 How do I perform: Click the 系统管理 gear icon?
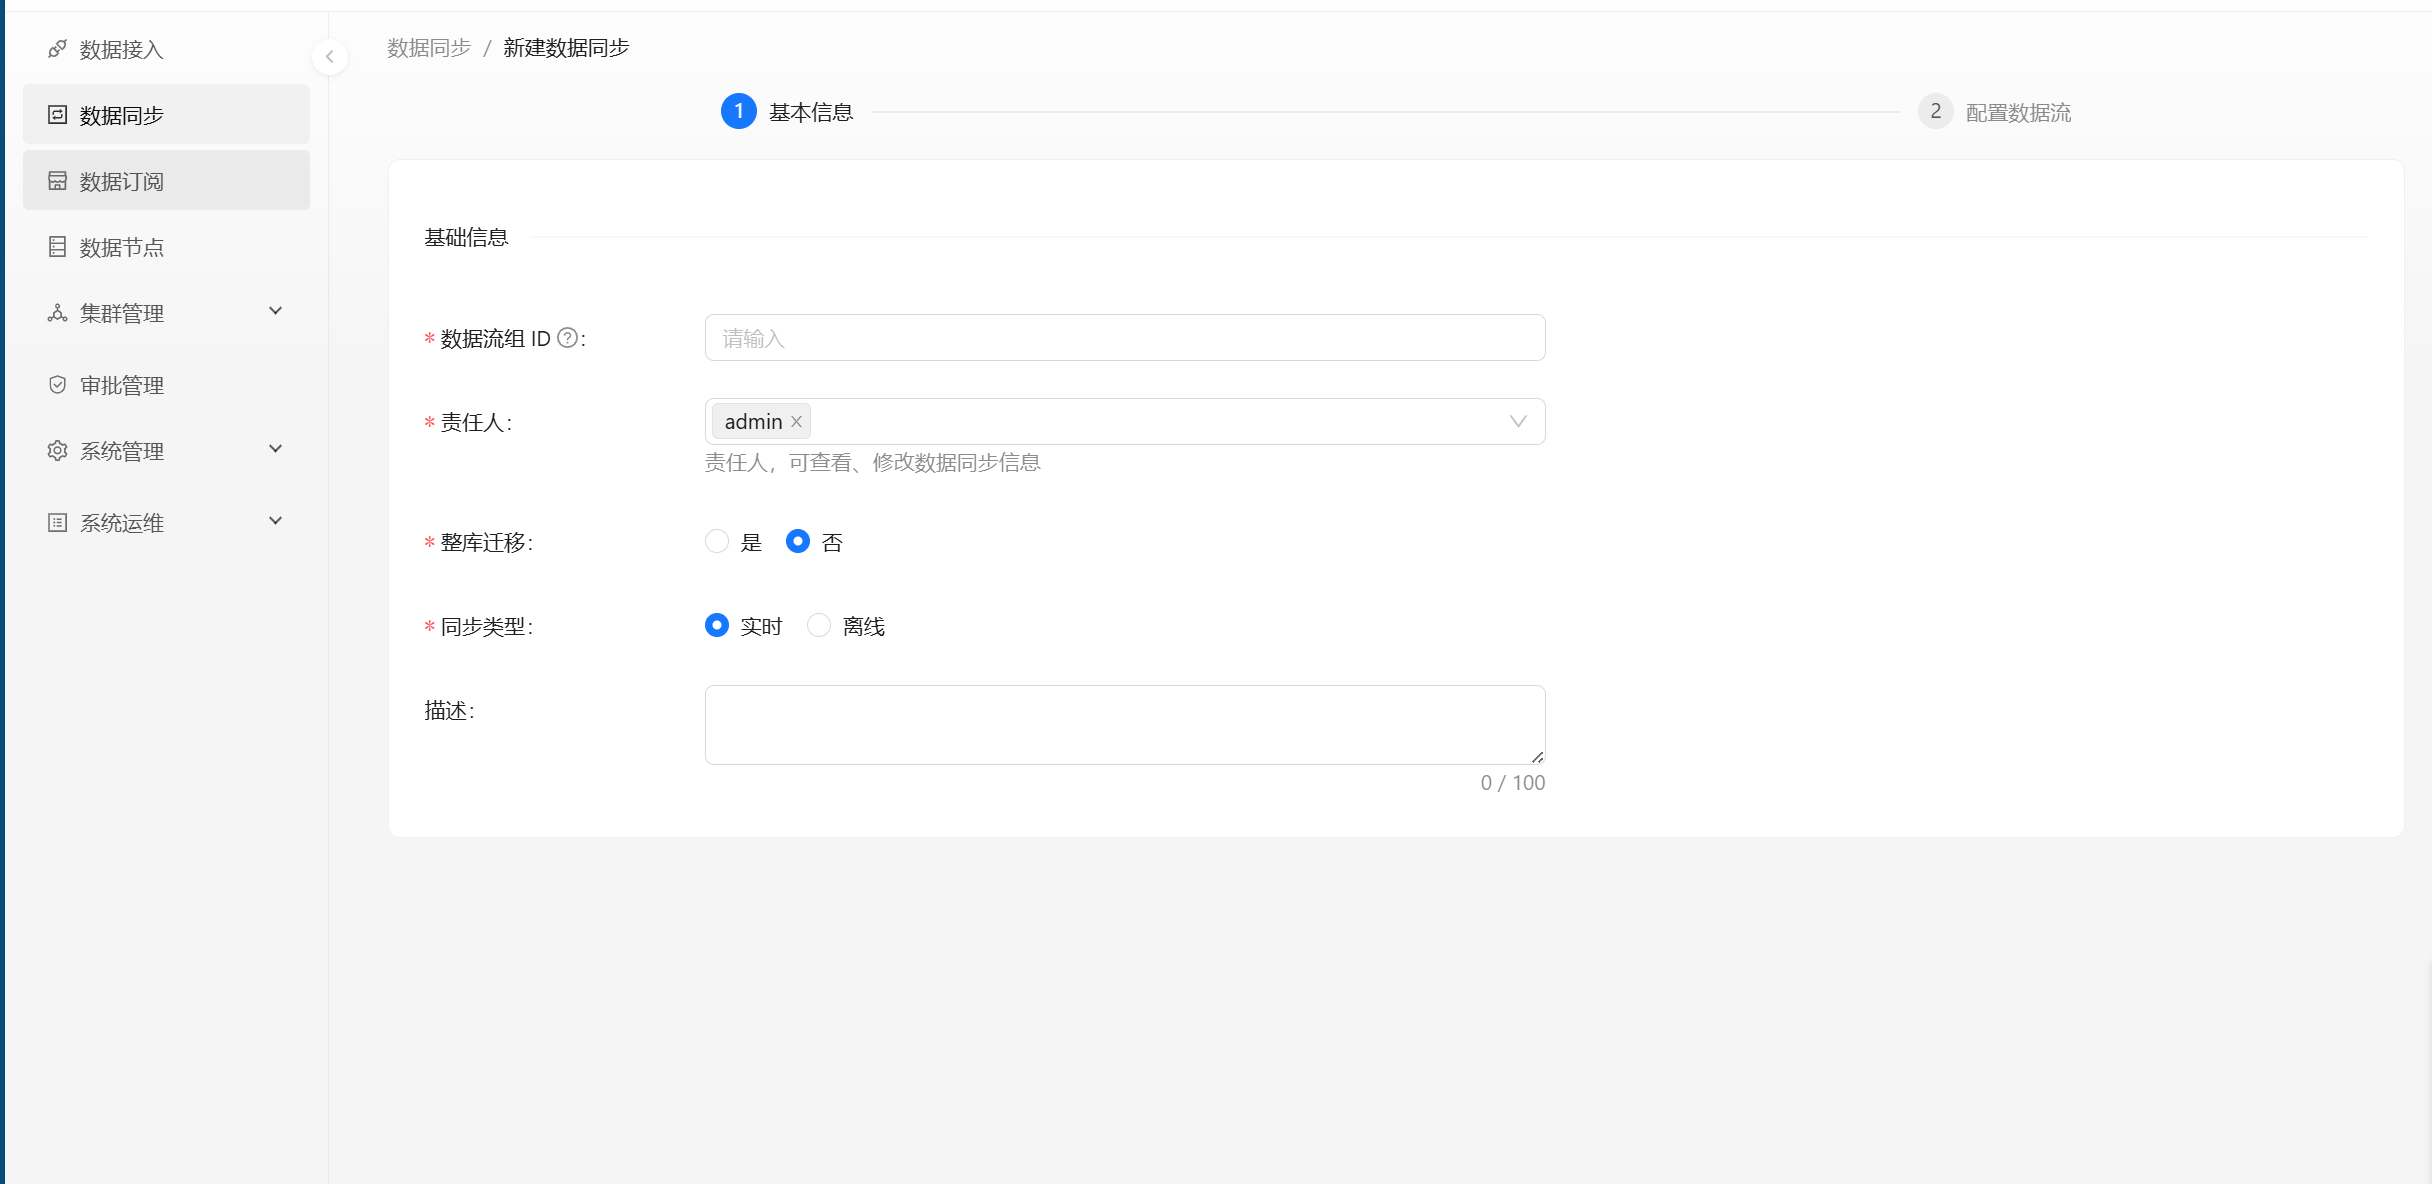point(58,451)
